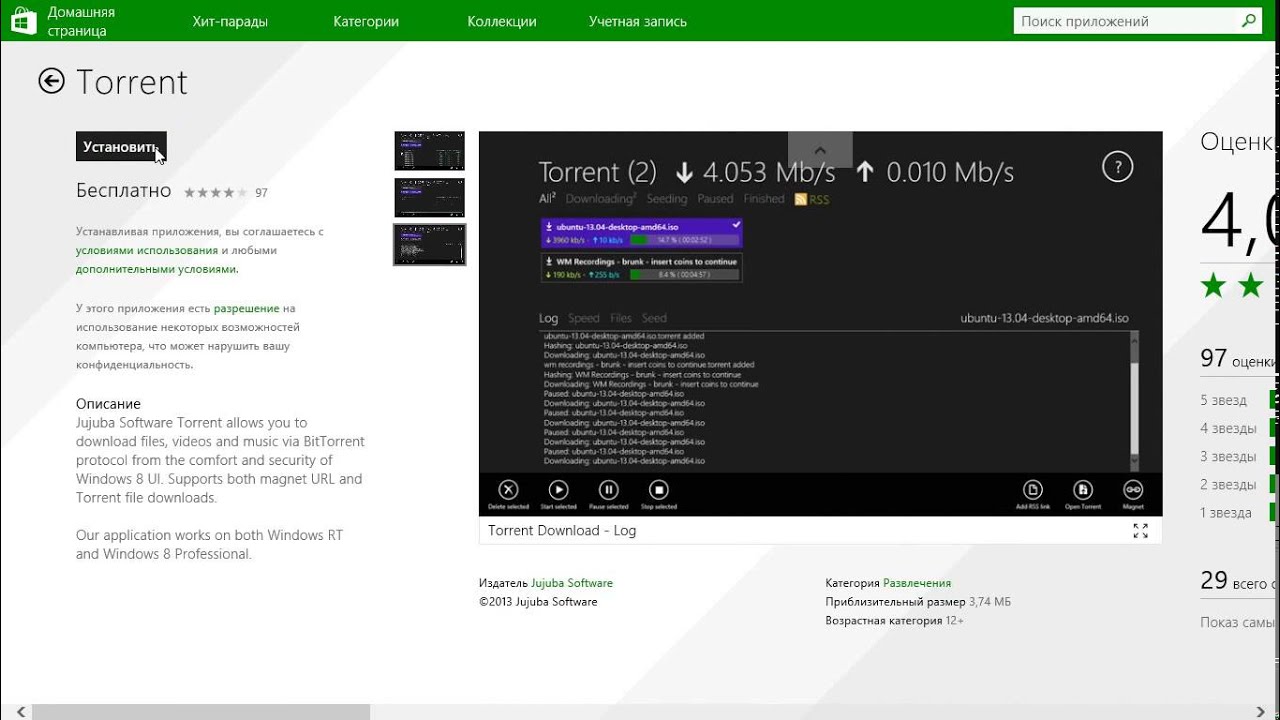Open Развлечения category link

click(x=917, y=583)
